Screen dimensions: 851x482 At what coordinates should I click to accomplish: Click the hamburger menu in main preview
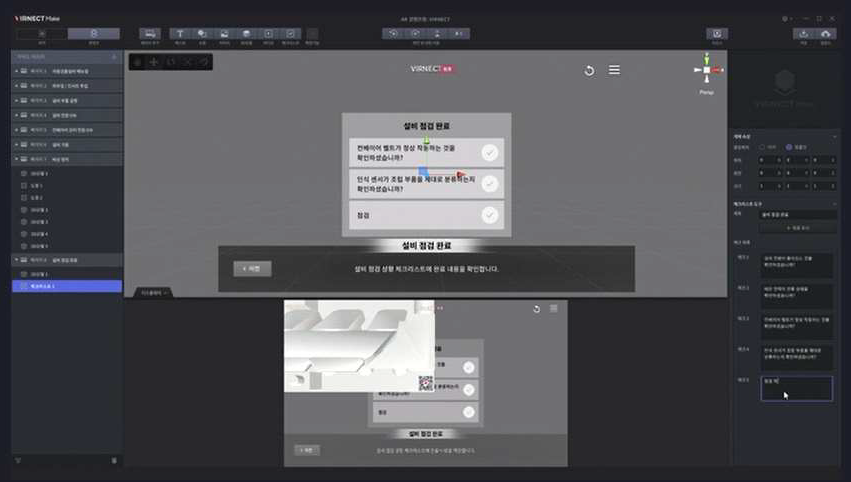pos(614,70)
